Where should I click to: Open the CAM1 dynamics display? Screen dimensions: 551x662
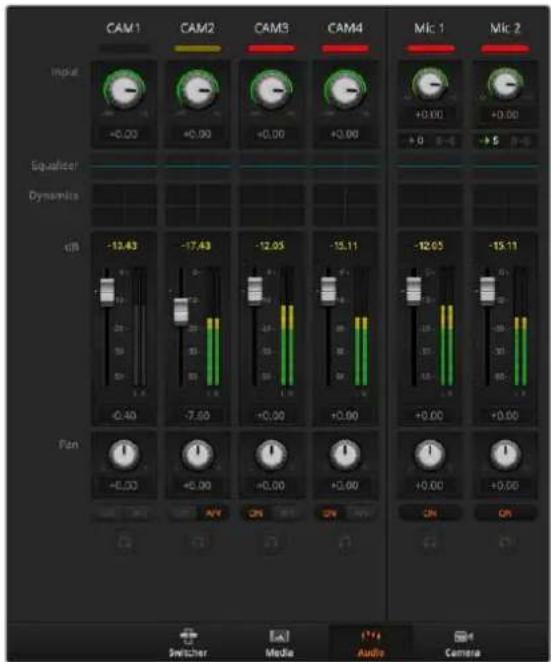coord(124,204)
